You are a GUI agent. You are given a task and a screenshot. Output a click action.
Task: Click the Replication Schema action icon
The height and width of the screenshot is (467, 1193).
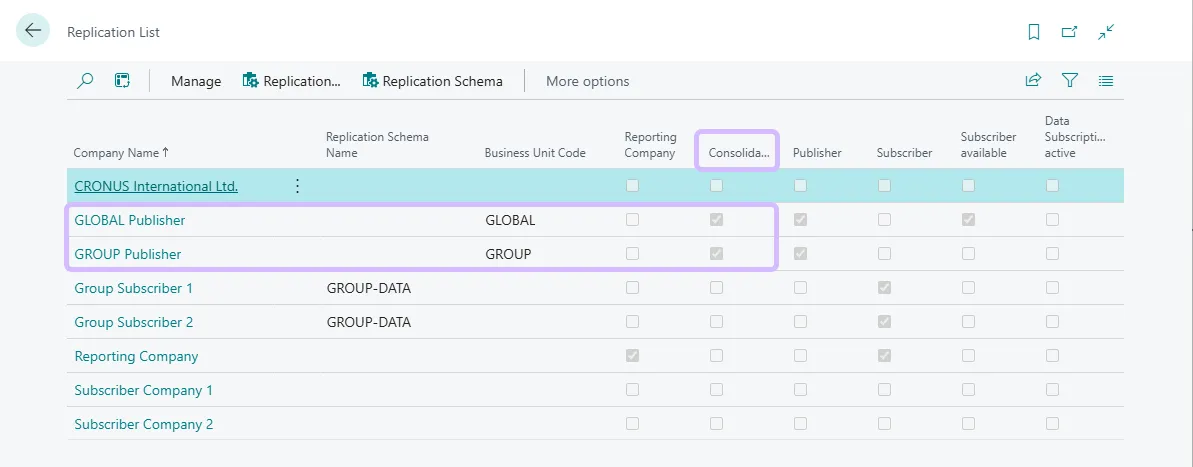coord(371,81)
